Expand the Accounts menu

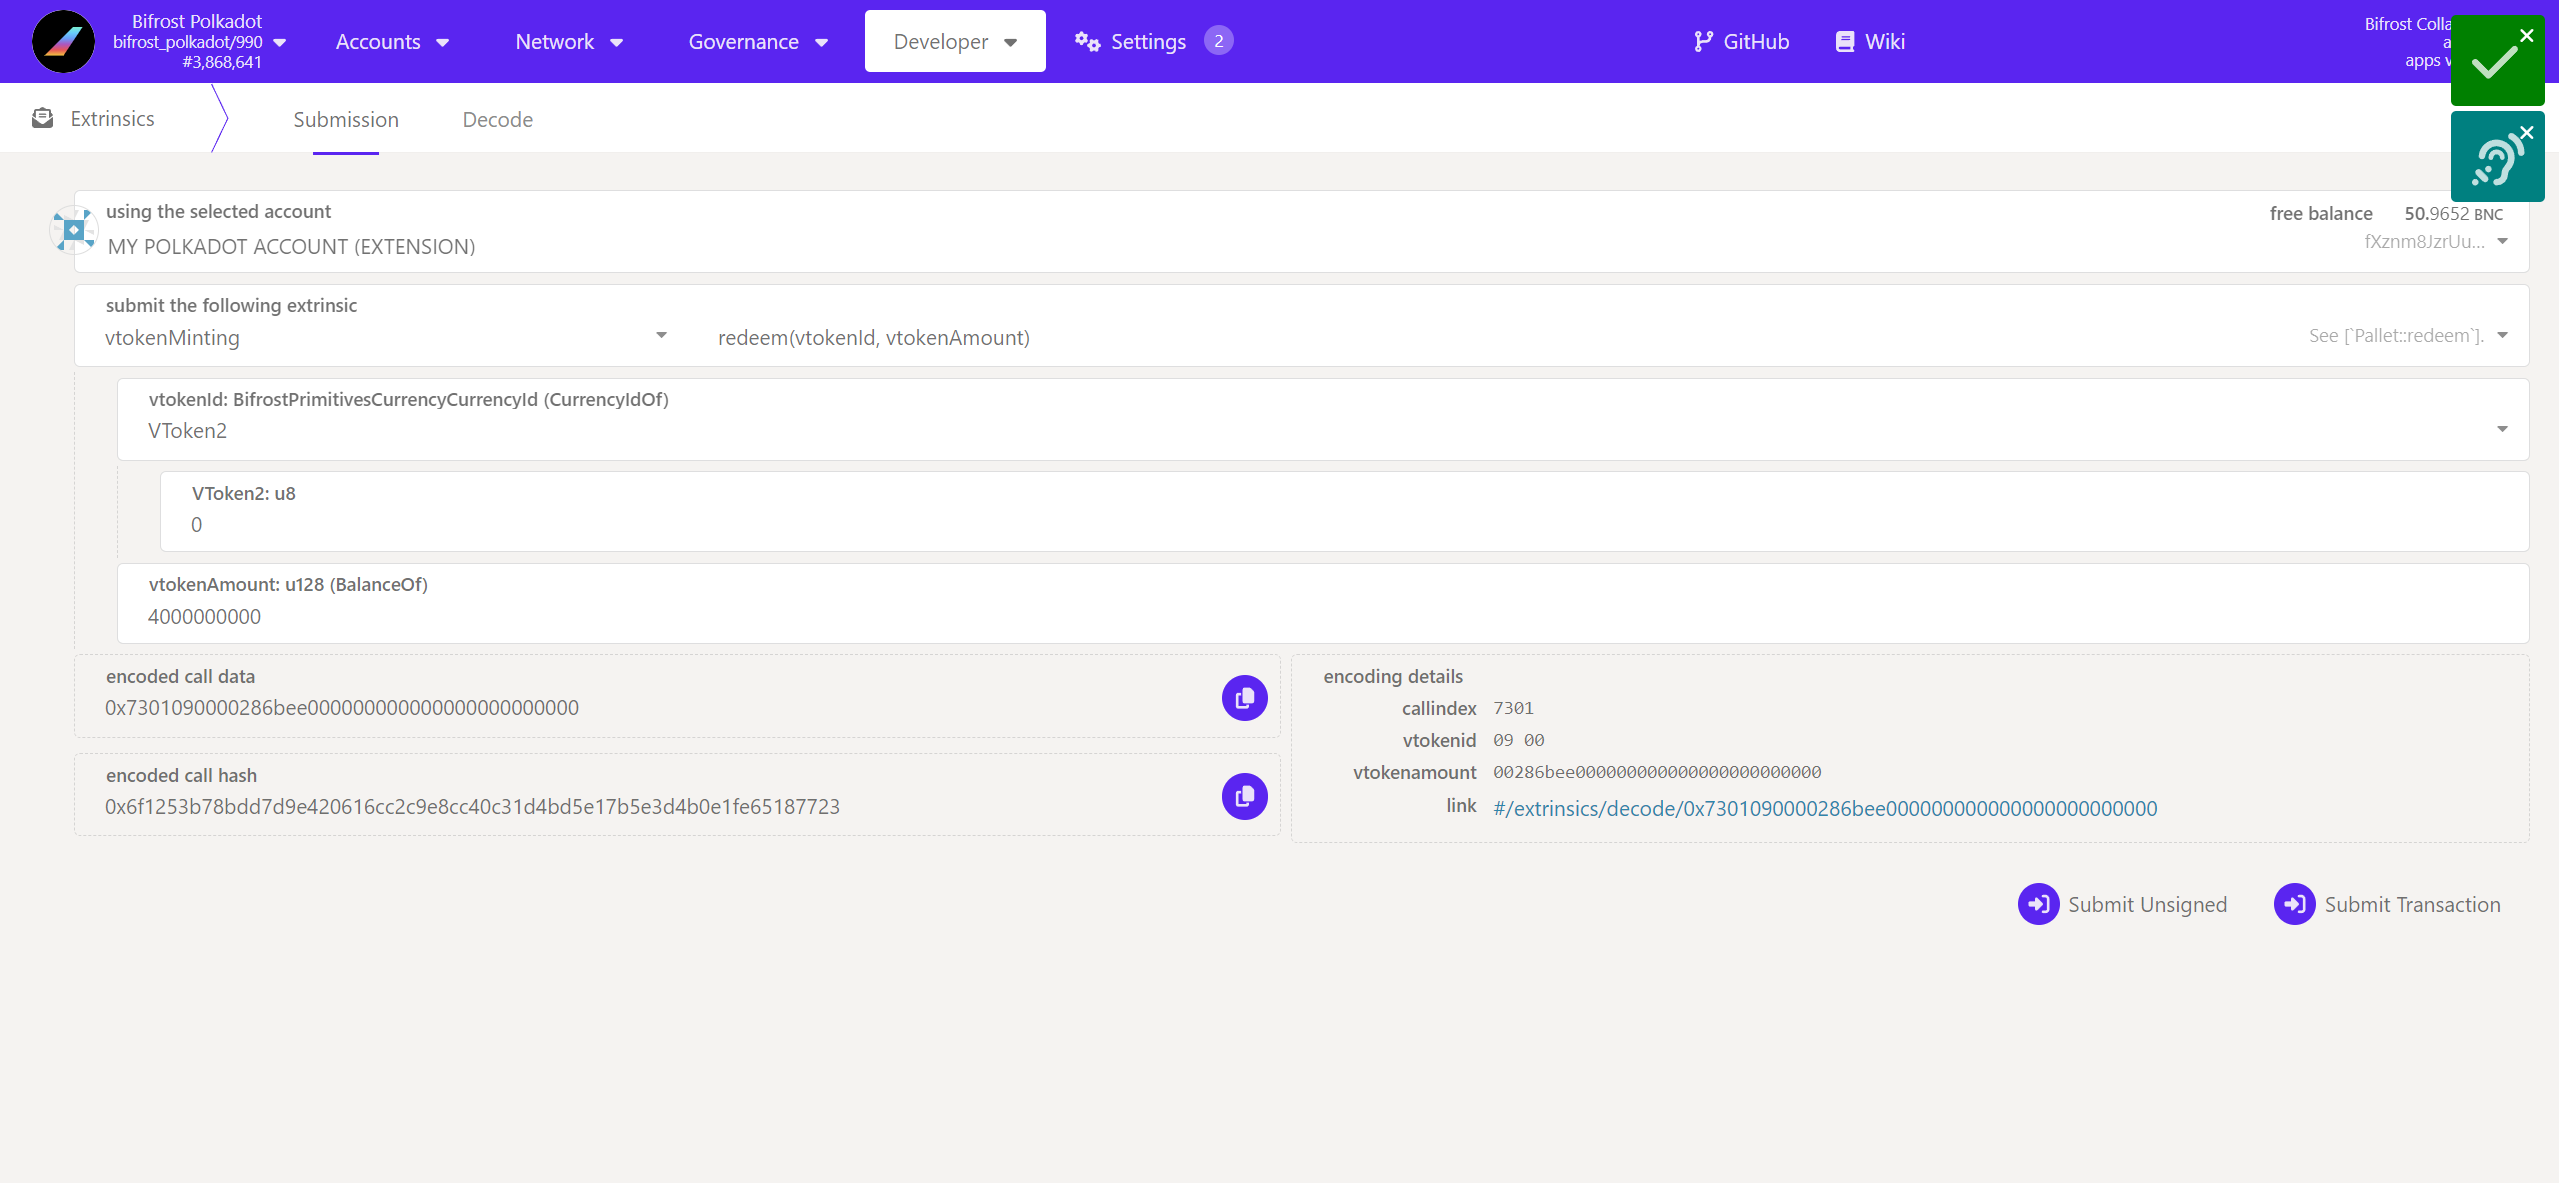(x=392, y=42)
